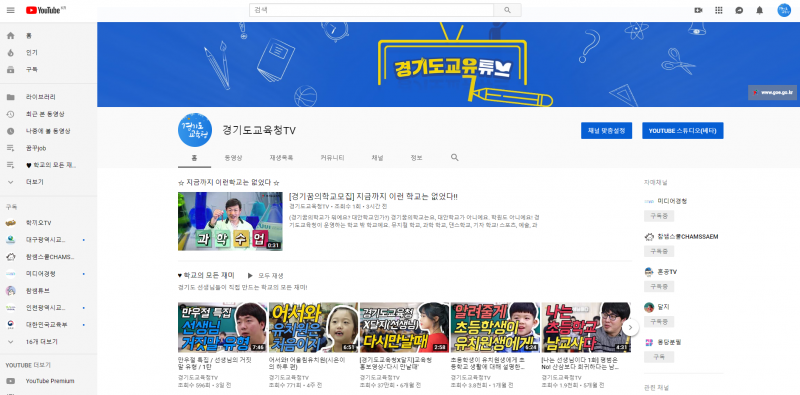Click the search magnifier button

tap(507, 10)
